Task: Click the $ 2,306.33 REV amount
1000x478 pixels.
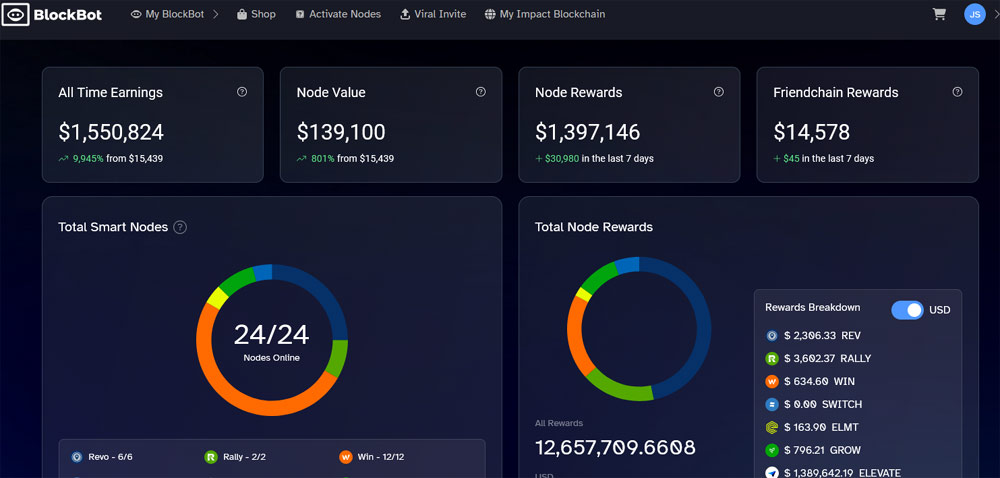Action: [823, 335]
